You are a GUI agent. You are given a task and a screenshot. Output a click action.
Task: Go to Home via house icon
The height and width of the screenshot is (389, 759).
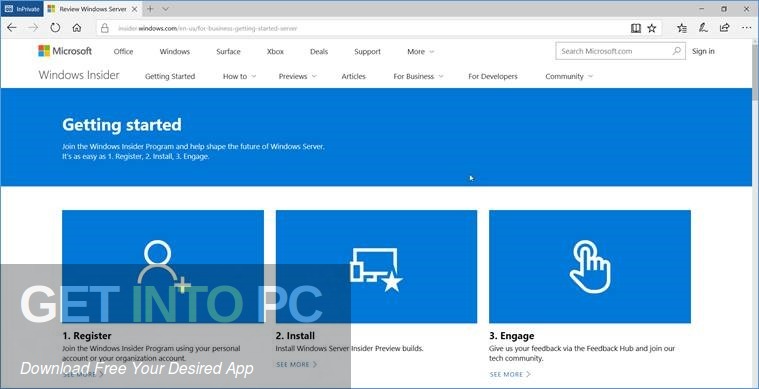click(x=76, y=28)
